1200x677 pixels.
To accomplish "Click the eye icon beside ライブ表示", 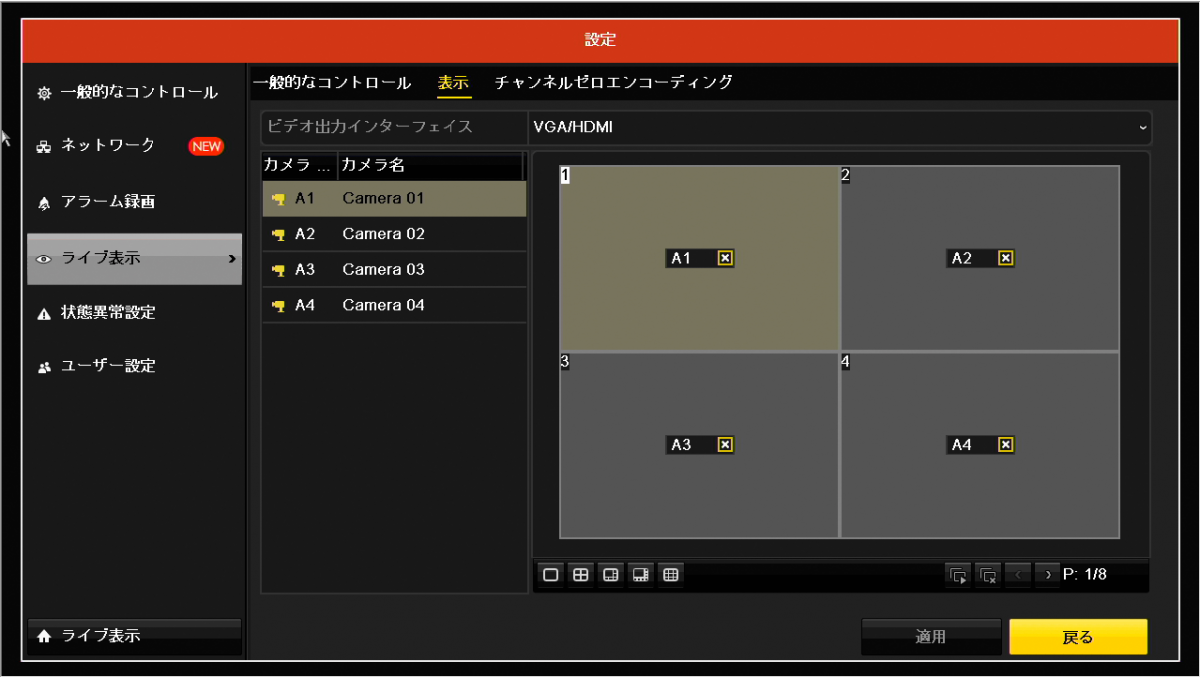I will coord(44,259).
